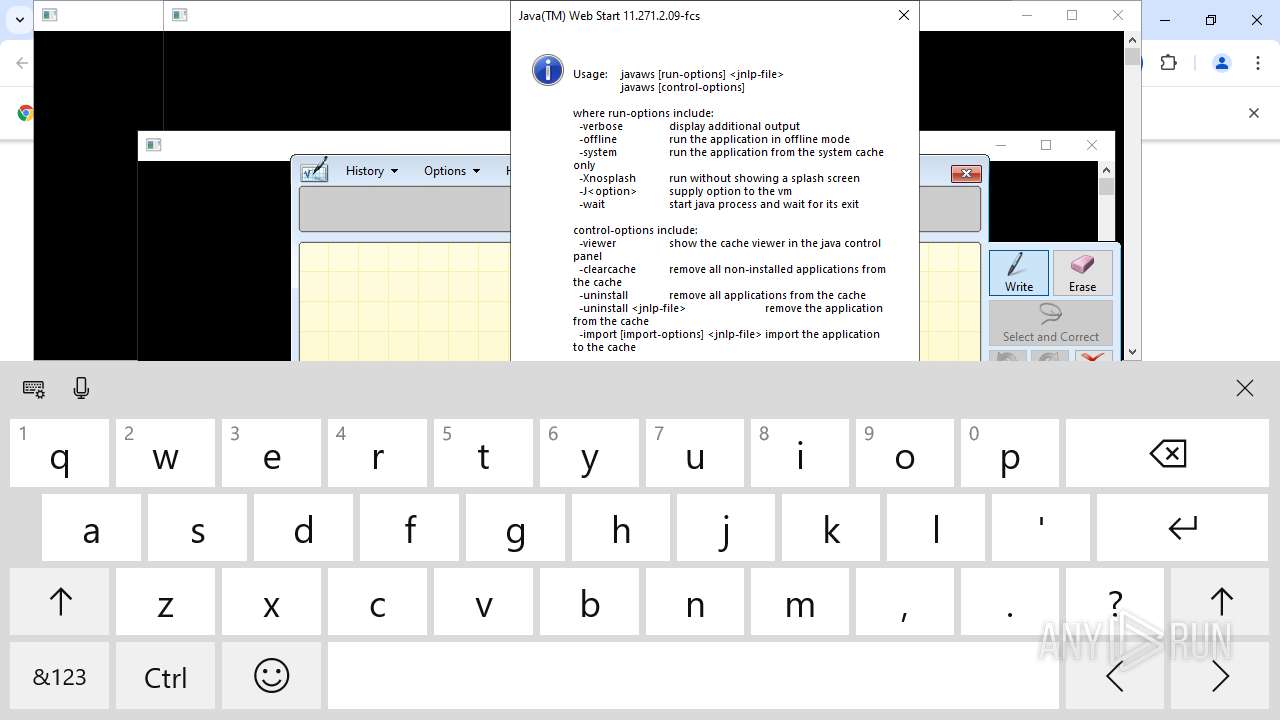Open the Chrome profile avatar
The height and width of the screenshot is (720, 1280).
pos(1221,63)
